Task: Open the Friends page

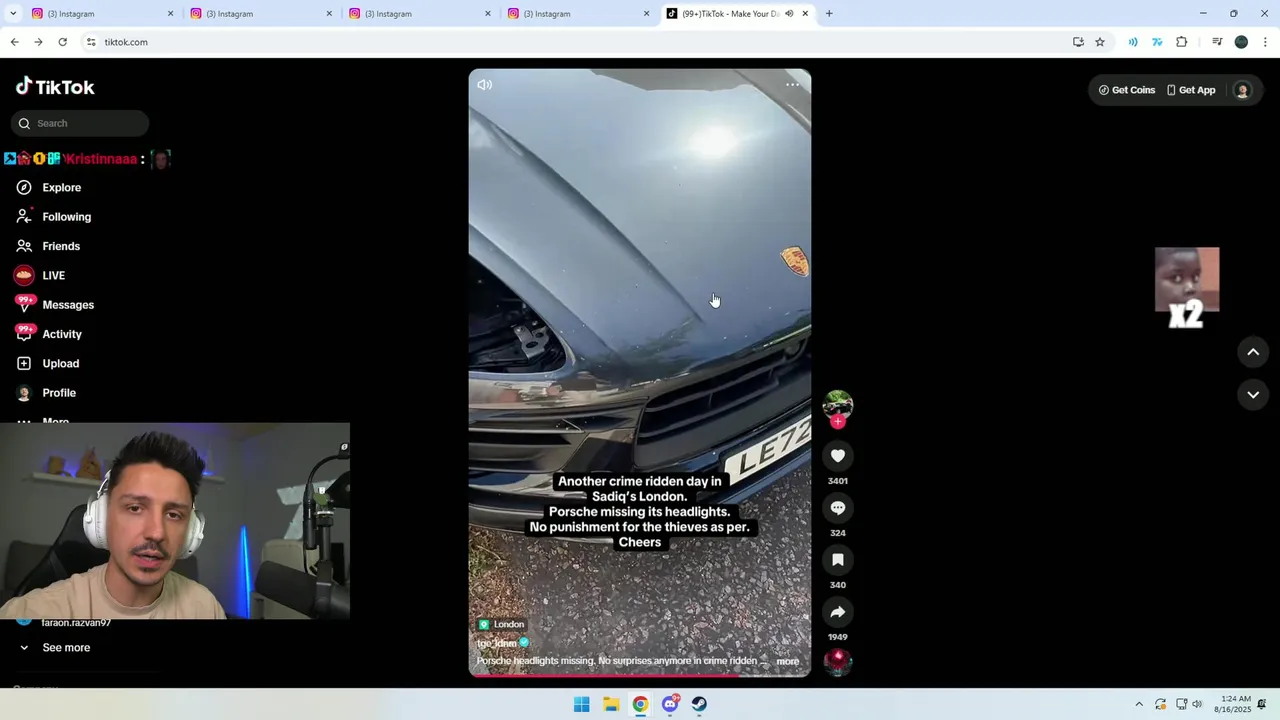Action: [60, 246]
